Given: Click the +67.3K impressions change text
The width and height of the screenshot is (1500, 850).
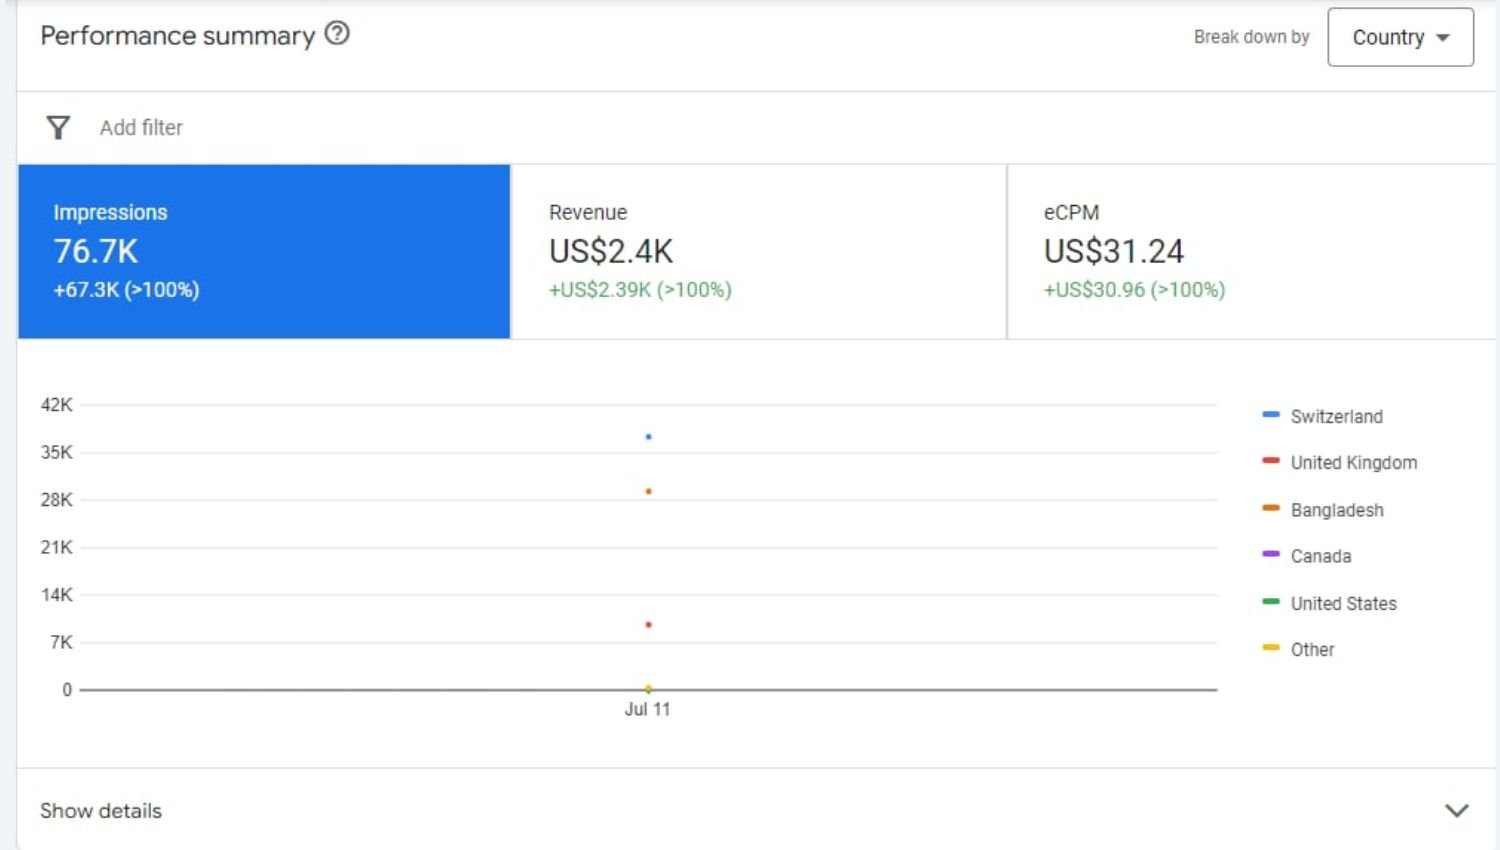Looking at the screenshot, I should (x=126, y=290).
